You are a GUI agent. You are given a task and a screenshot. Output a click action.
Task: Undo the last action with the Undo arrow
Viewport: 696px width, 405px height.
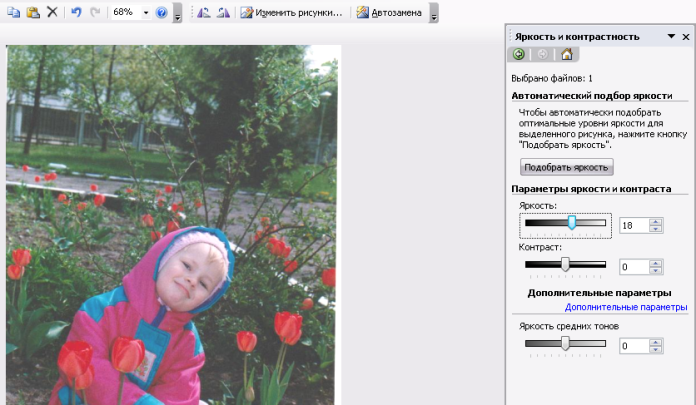pos(76,12)
